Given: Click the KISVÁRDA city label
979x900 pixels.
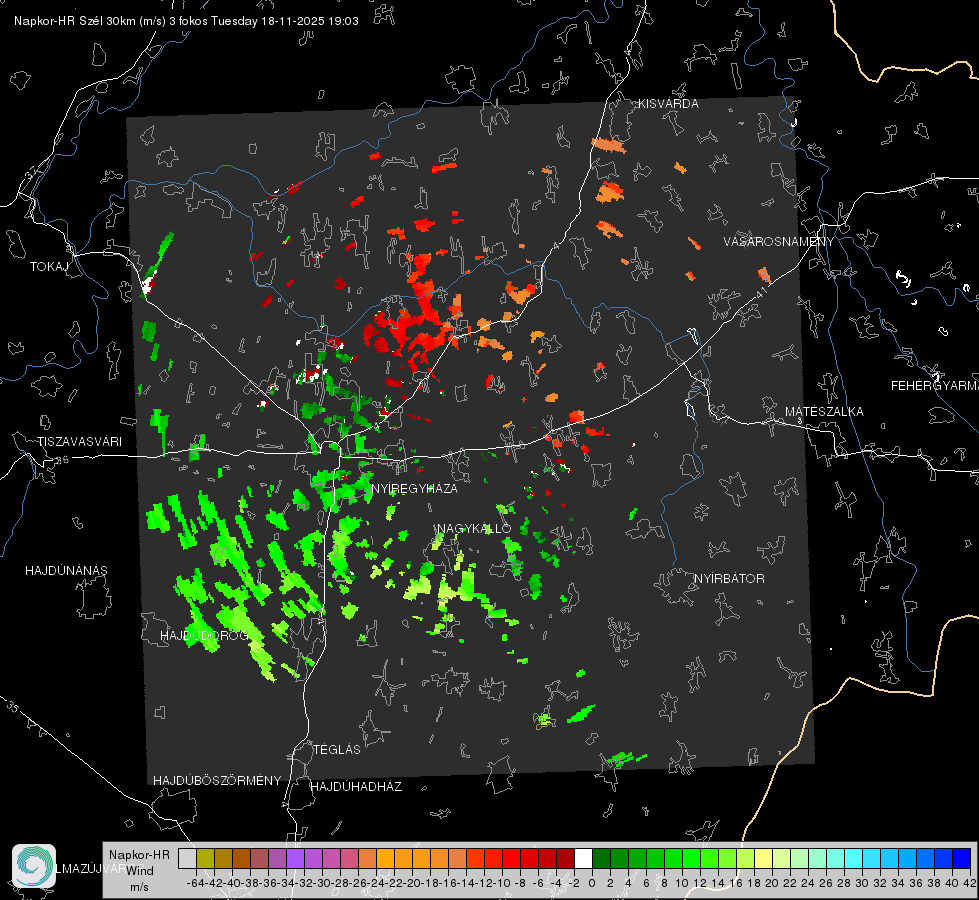Looking at the screenshot, I should (668, 104).
